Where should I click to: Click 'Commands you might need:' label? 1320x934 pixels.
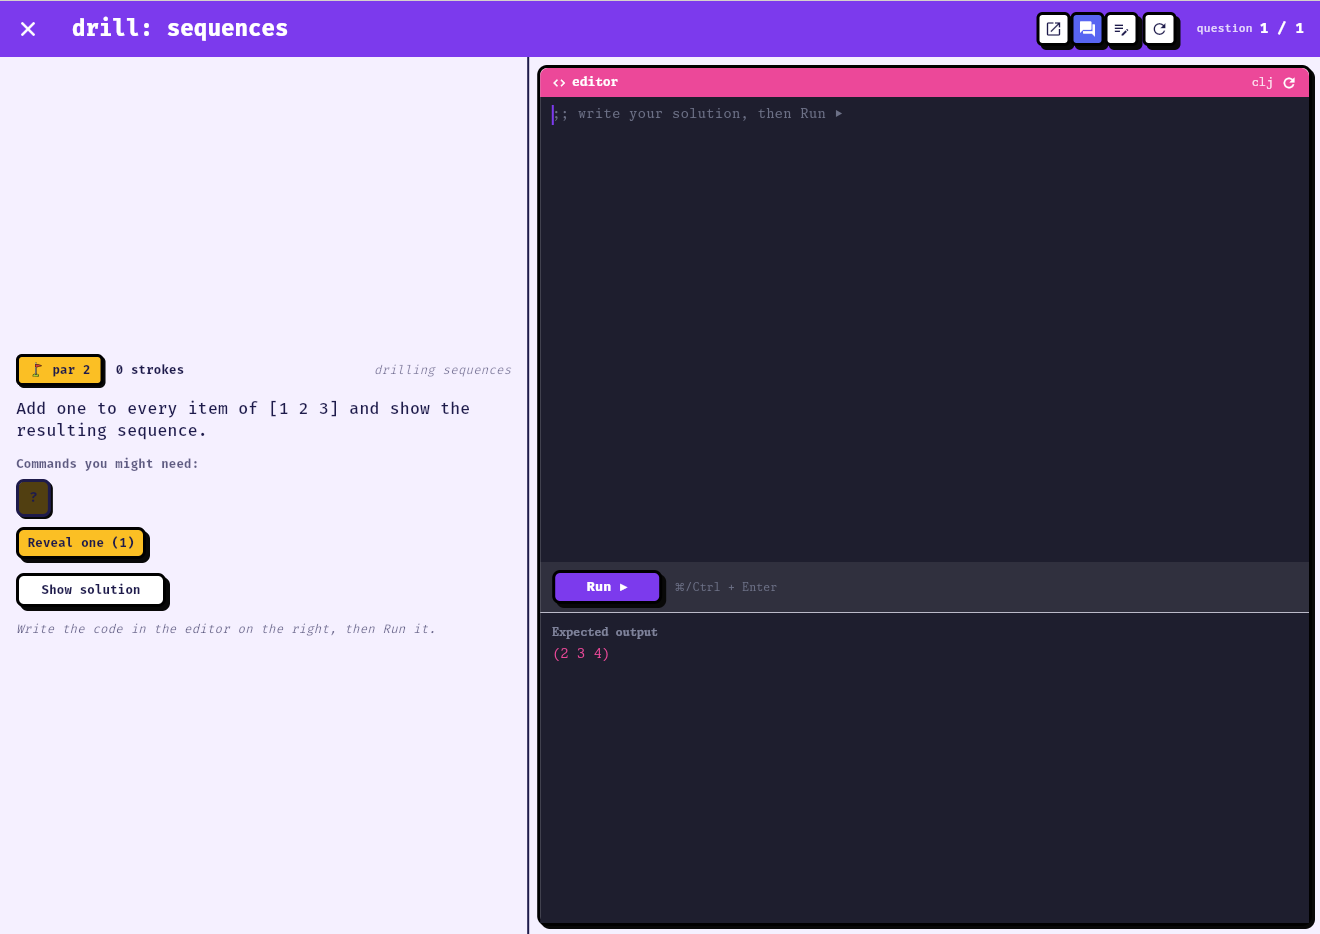click(108, 464)
